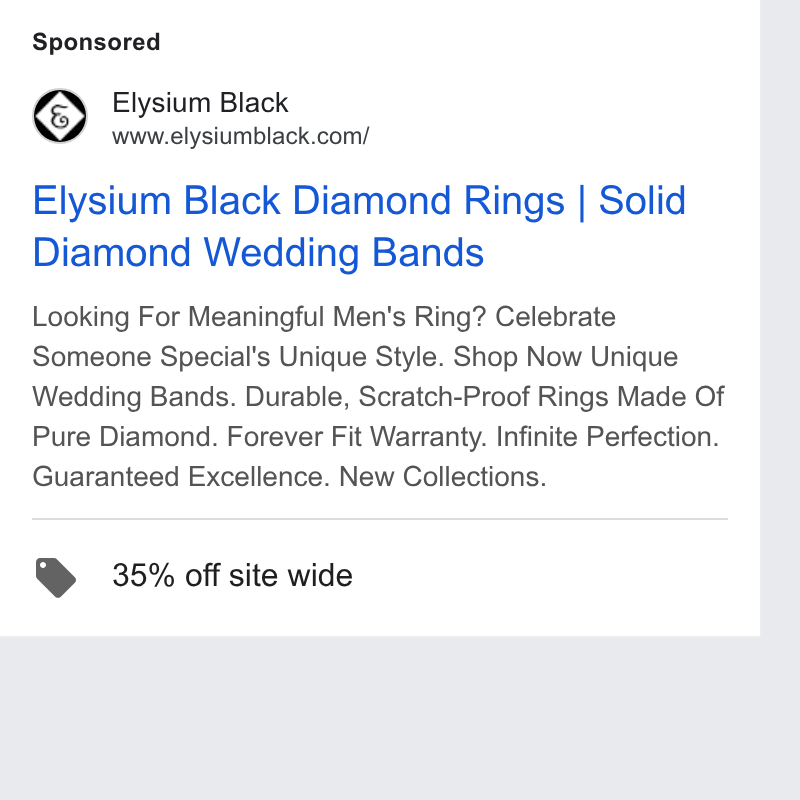
Task: Click the www.elysiumblack.com/ URL
Action: click(240, 137)
